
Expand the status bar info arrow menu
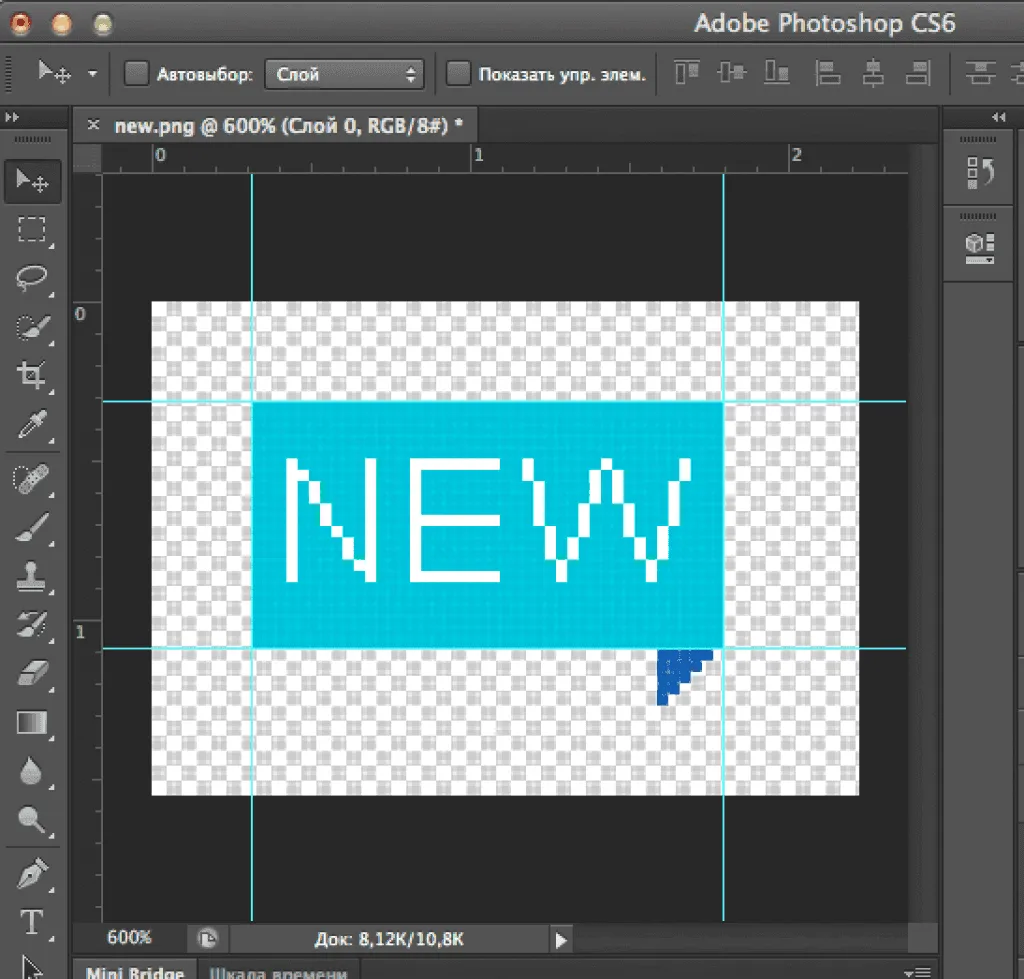[560, 940]
